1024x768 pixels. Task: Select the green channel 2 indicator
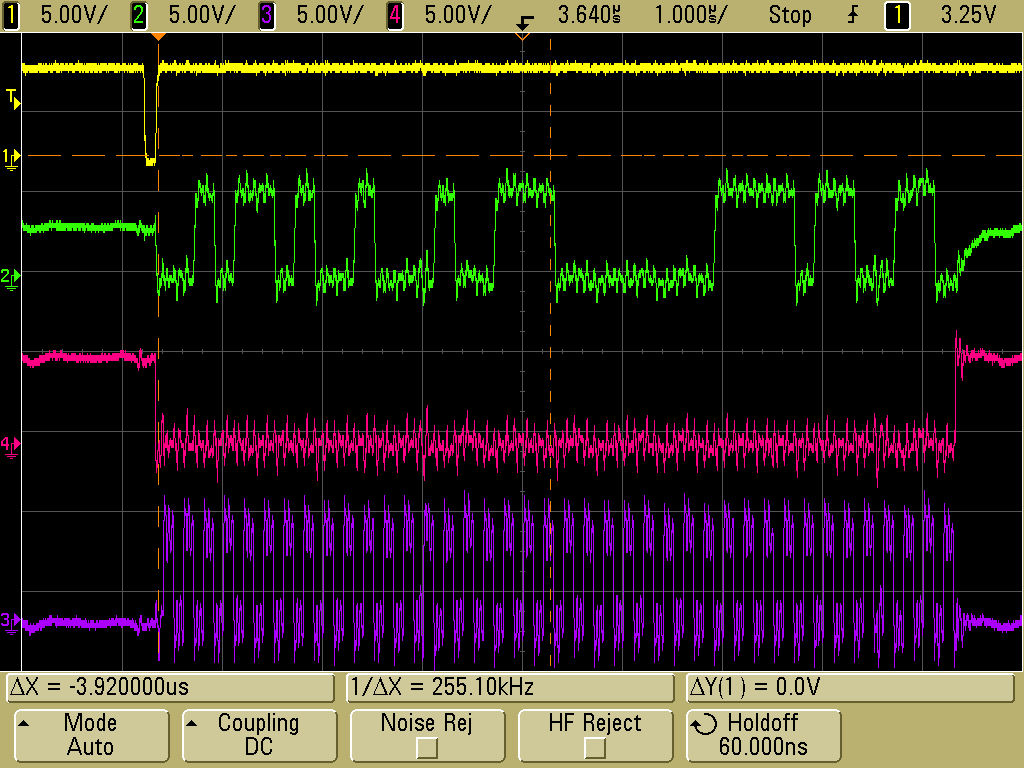[x=138, y=16]
